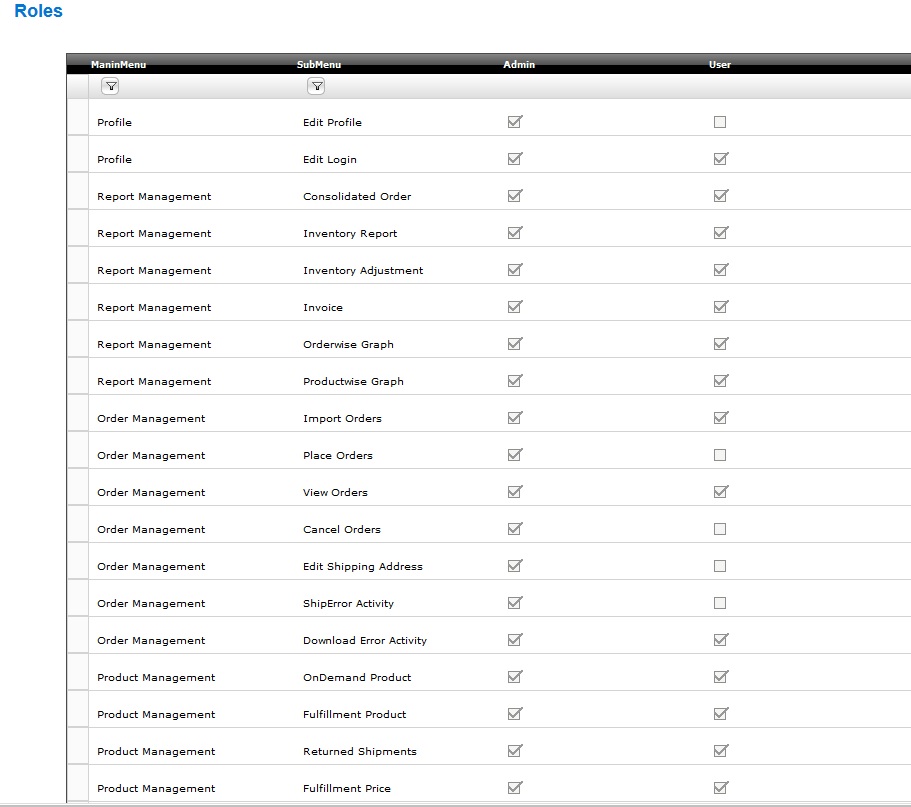Toggle Admin checkbox for Download Error Activity
Viewport: 911px width, 807px height.
[515, 640]
